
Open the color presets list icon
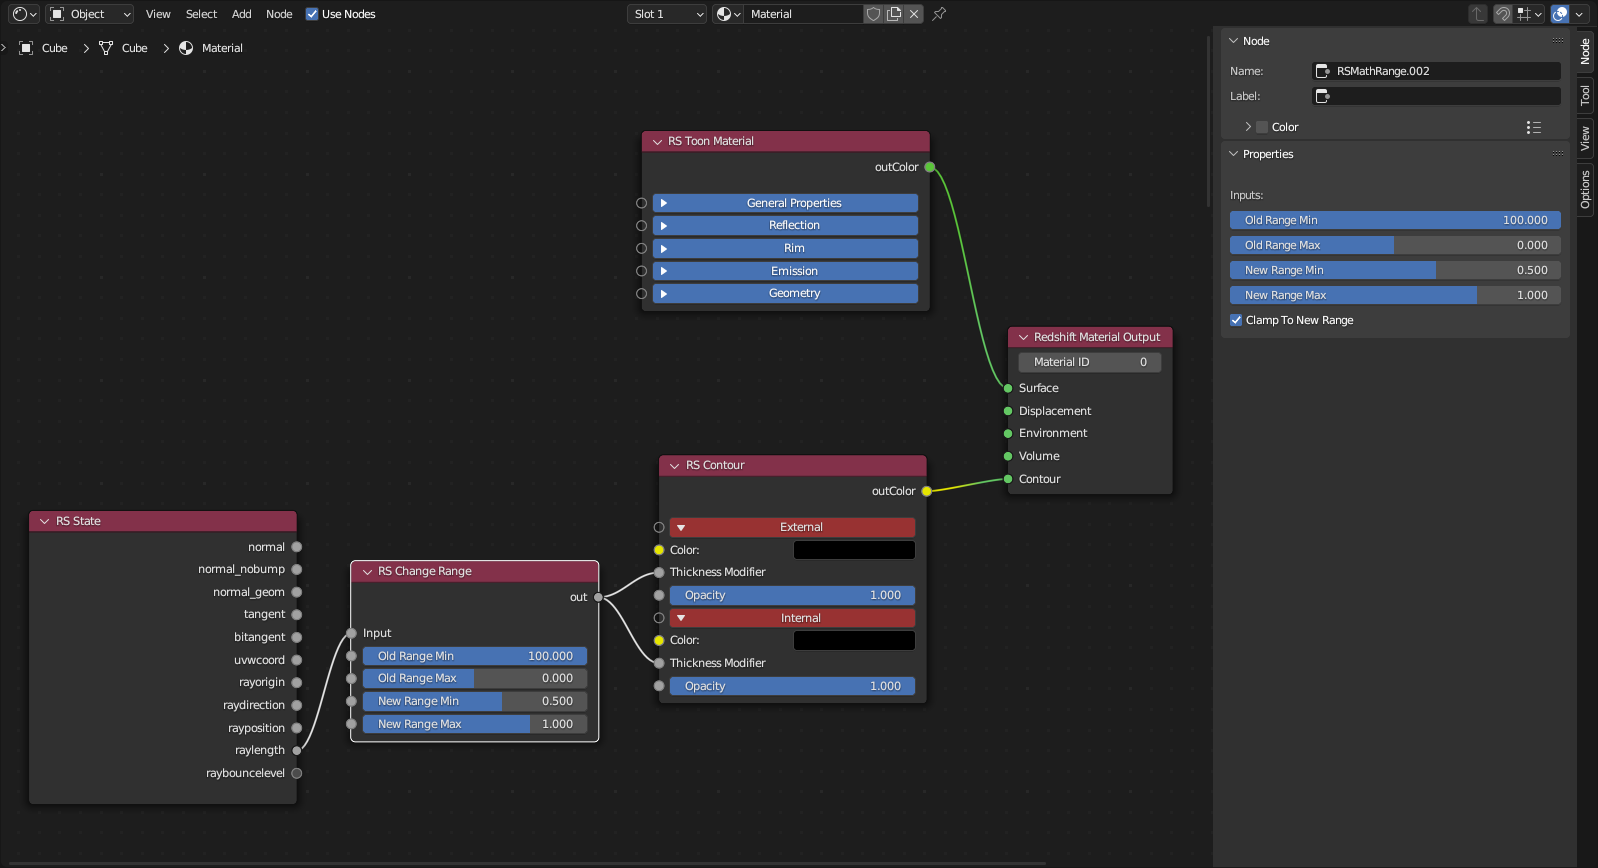pos(1534,127)
